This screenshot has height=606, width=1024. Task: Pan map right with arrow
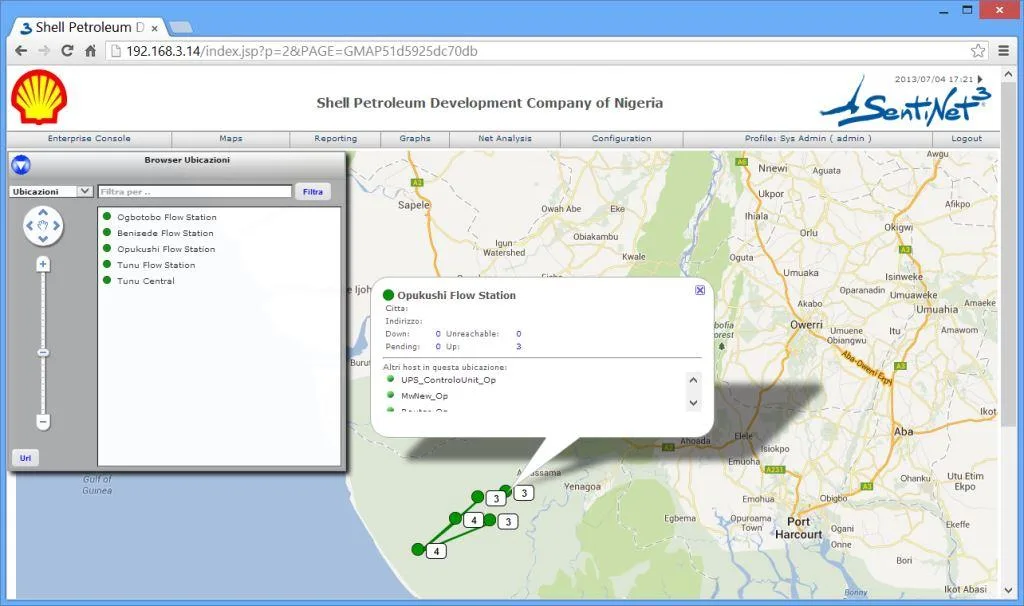(57, 226)
